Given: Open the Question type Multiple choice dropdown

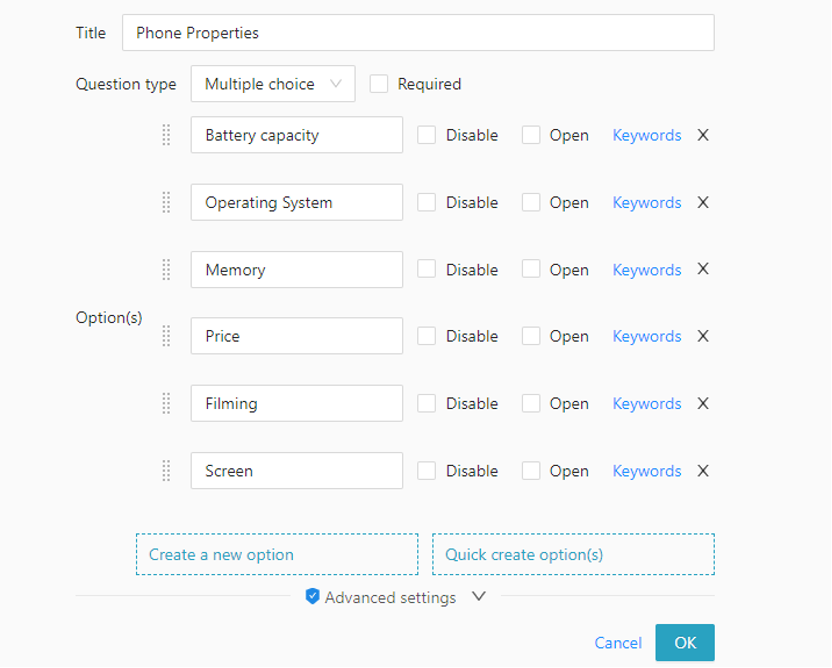Looking at the screenshot, I should pos(273,84).
